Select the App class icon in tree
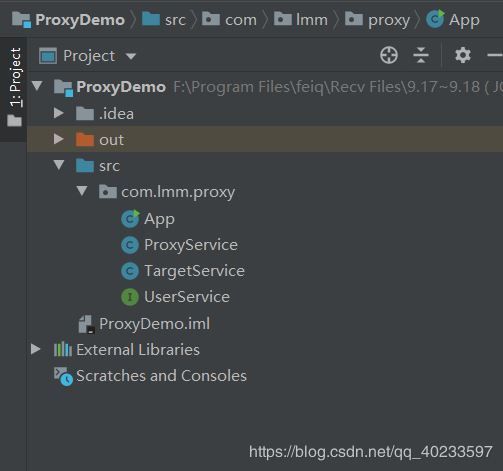The height and width of the screenshot is (471, 503). [130, 219]
